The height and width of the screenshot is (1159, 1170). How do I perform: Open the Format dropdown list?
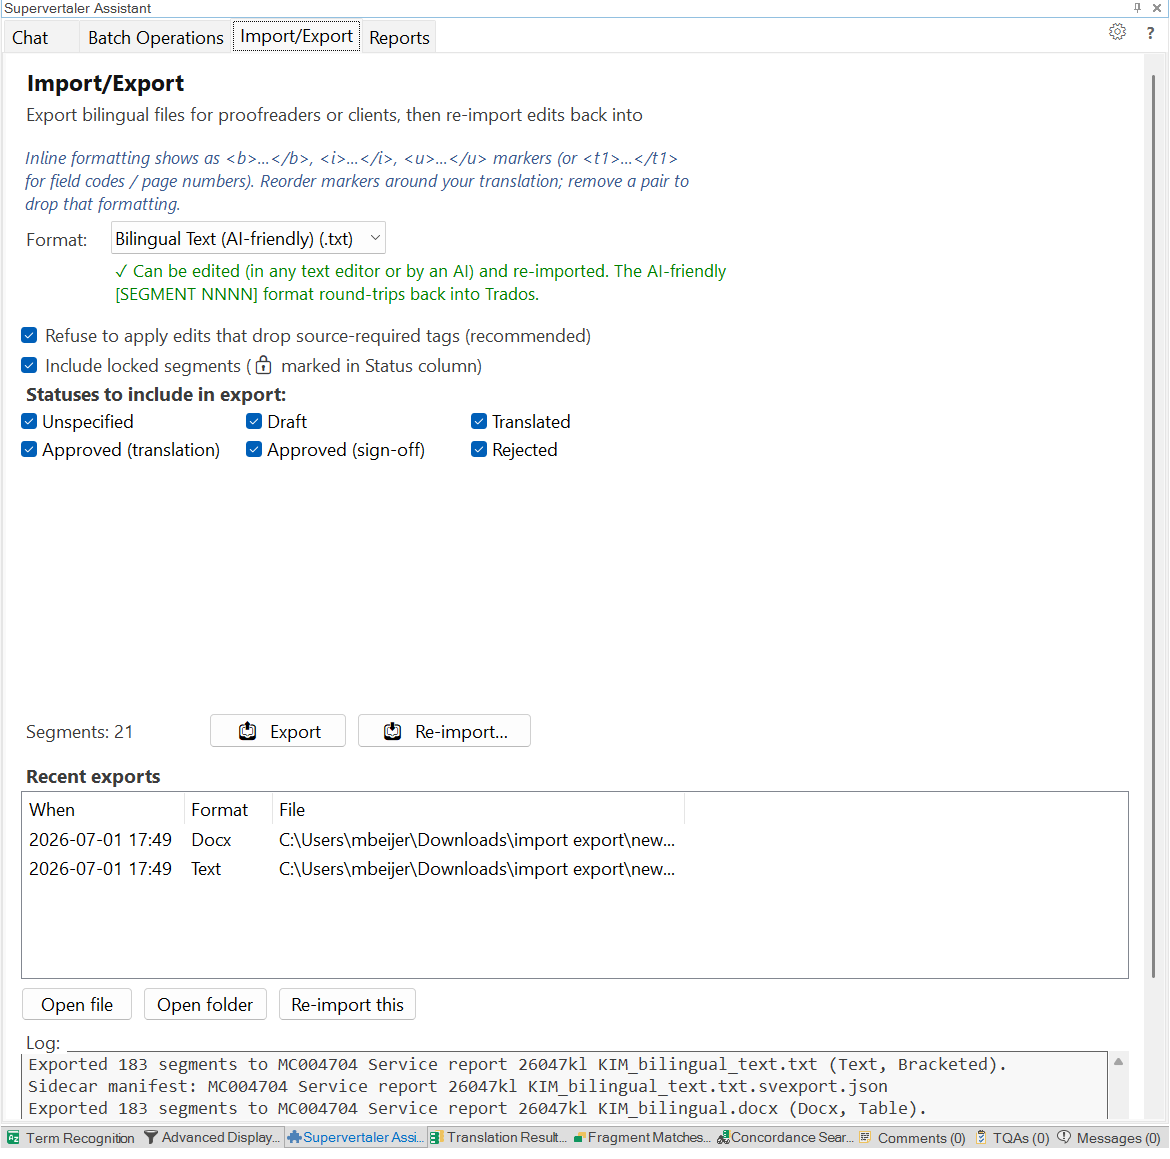tap(248, 238)
